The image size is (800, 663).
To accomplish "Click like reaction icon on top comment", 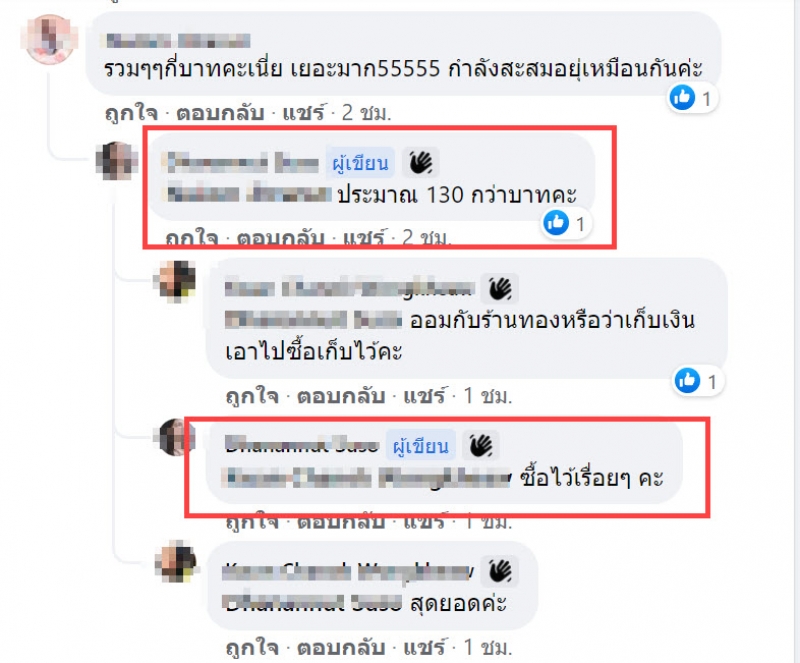I will [x=682, y=97].
